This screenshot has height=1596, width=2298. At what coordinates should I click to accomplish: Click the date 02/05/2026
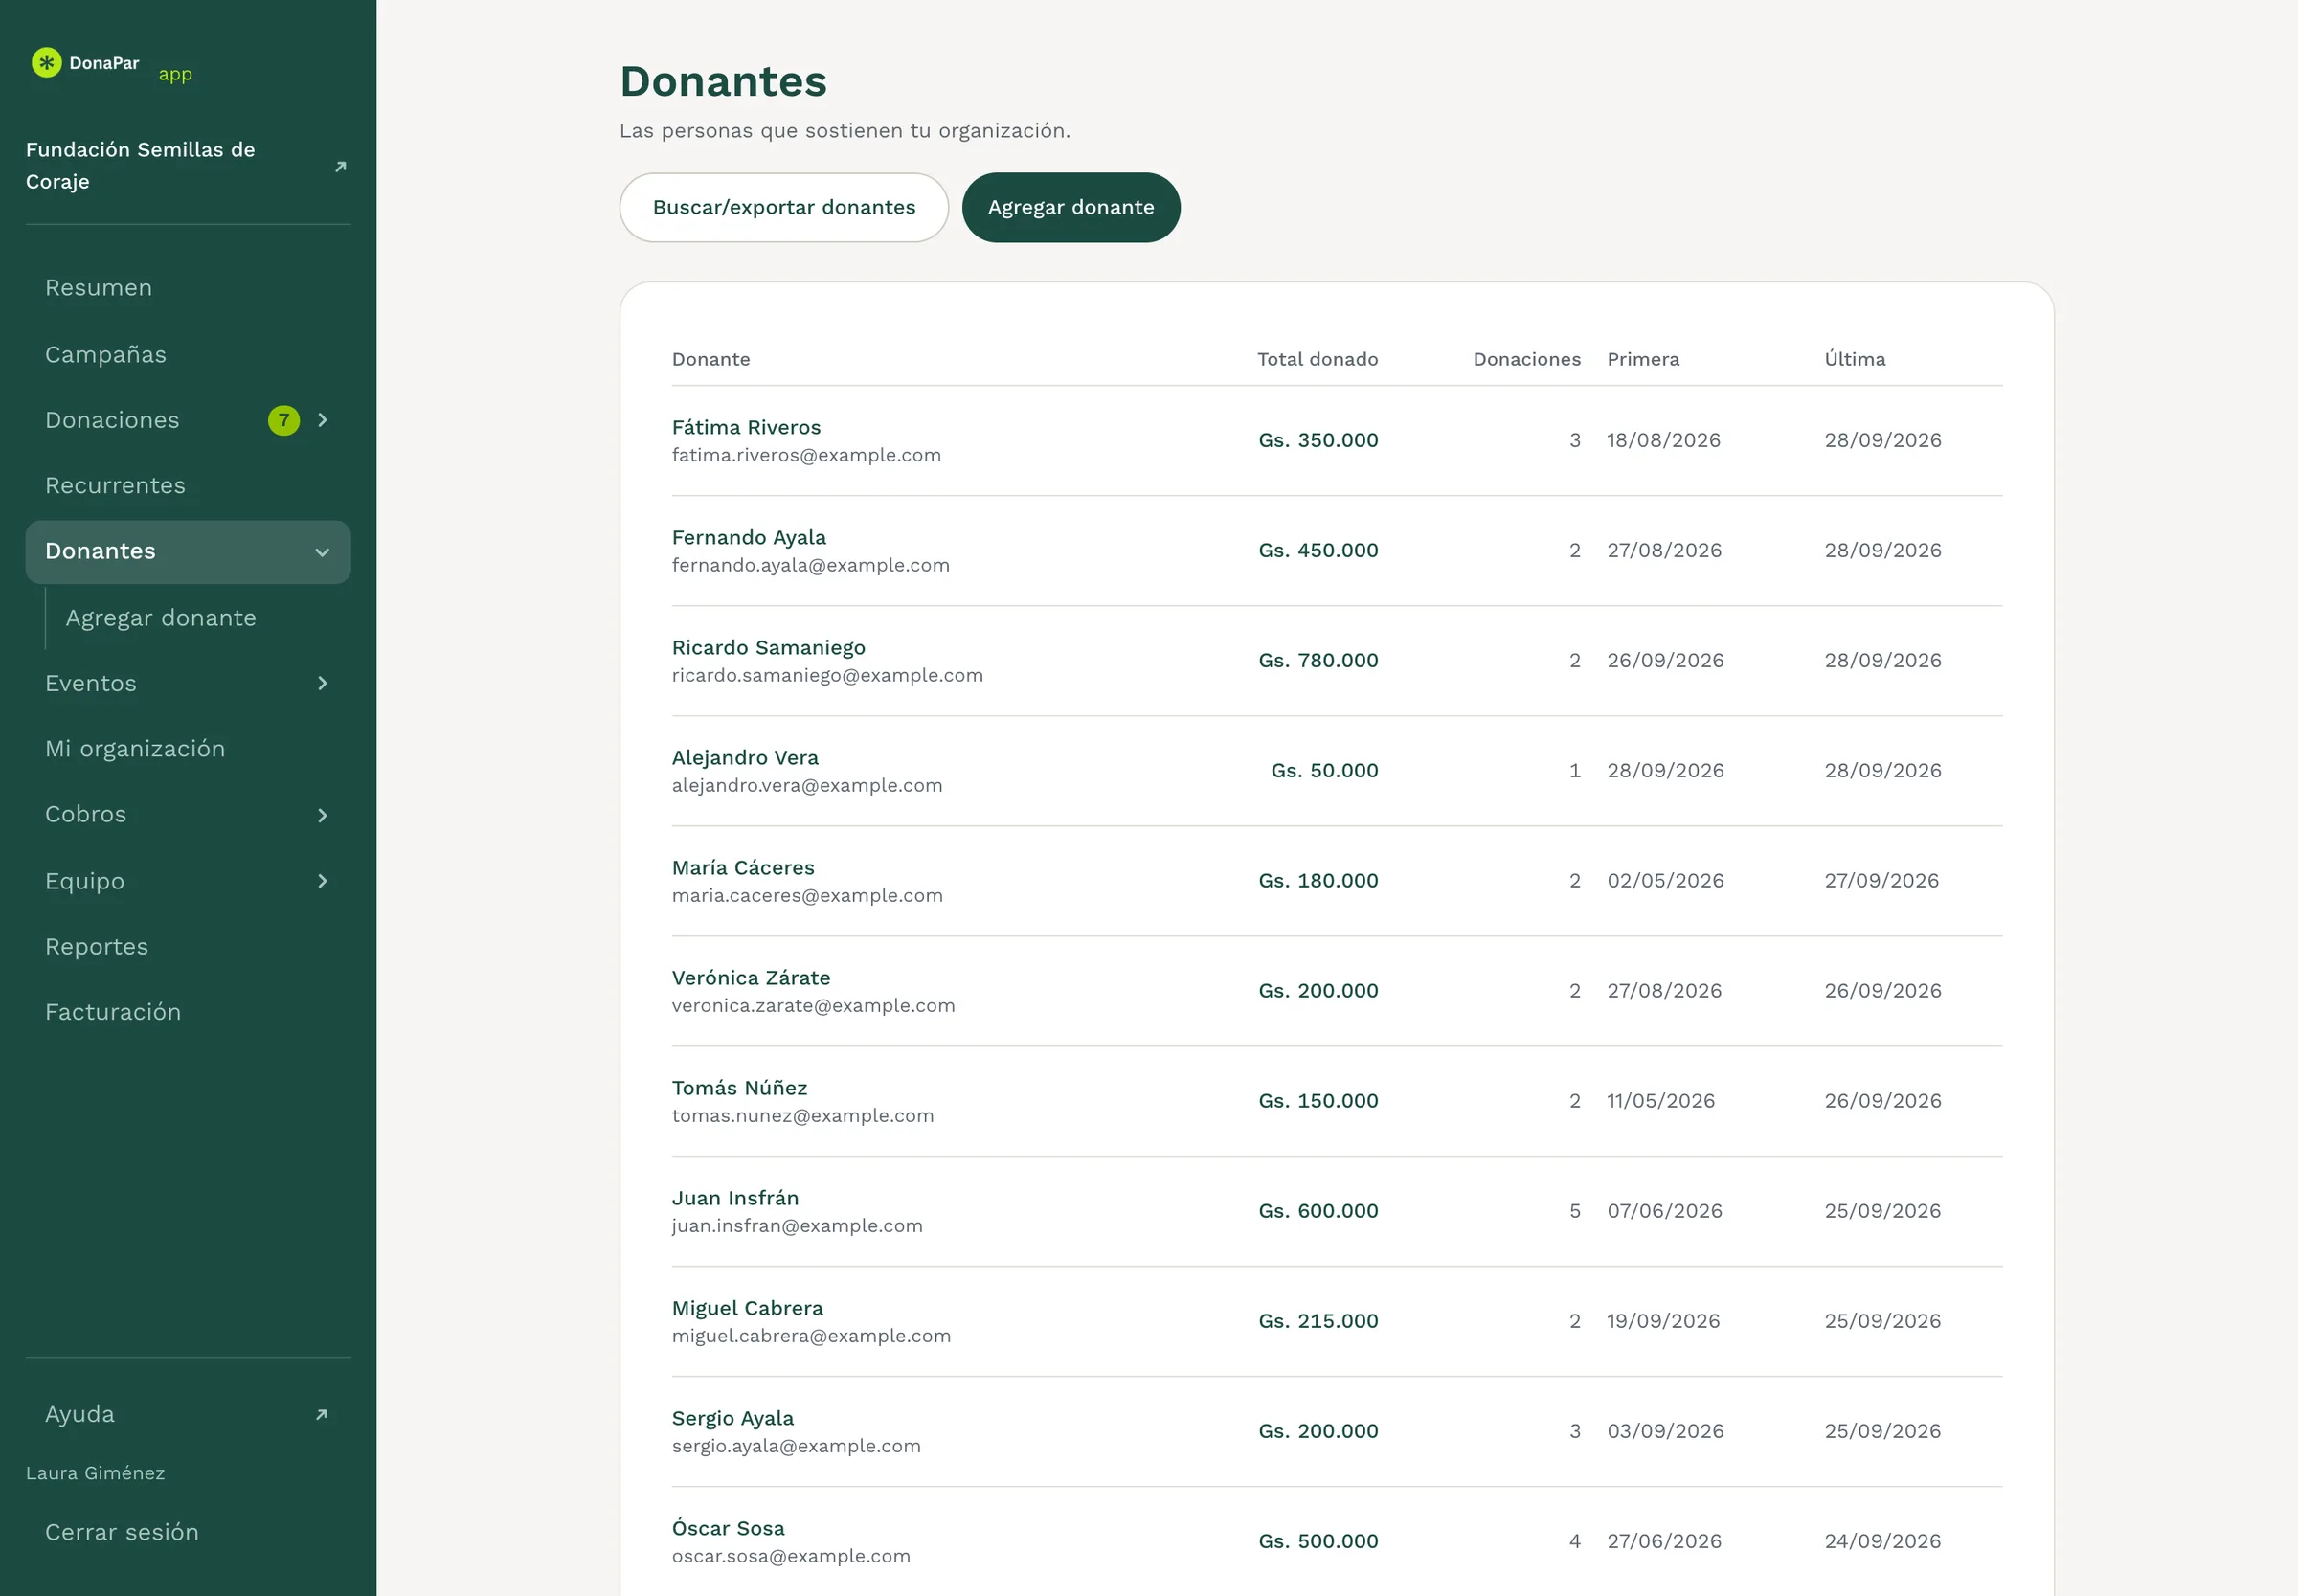(x=1665, y=880)
